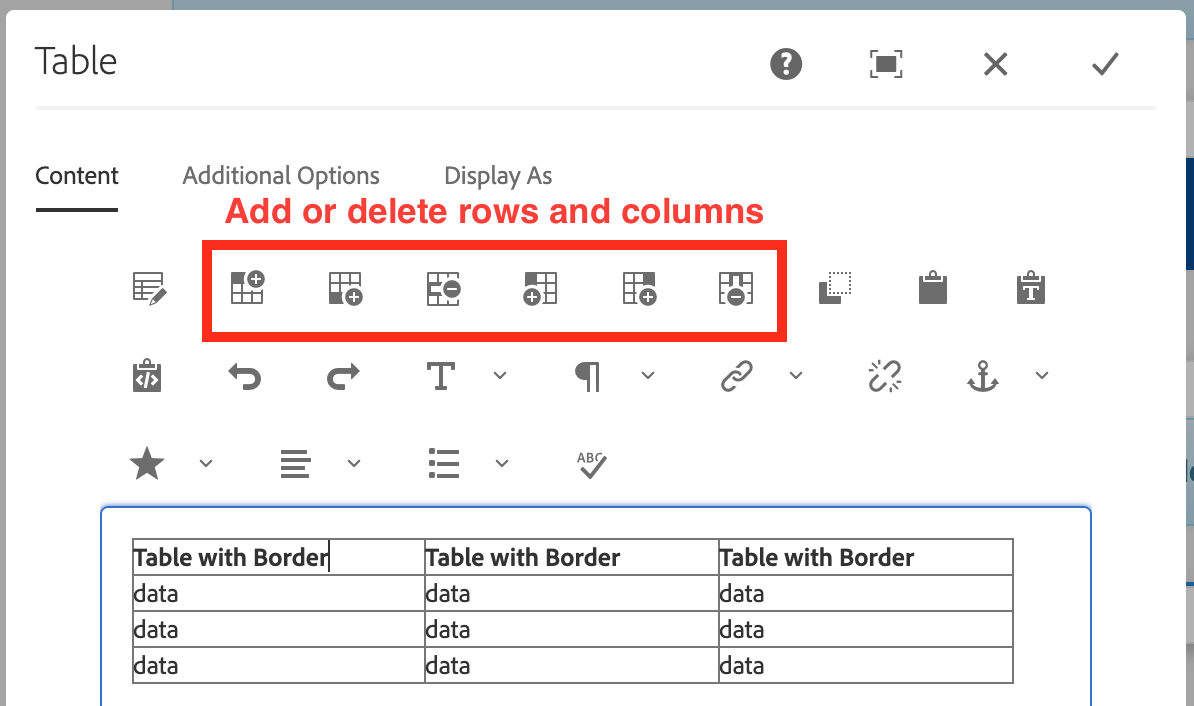Screen dimensions: 1194x706
Task: Open help with the question mark button
Action: (786, 65)
